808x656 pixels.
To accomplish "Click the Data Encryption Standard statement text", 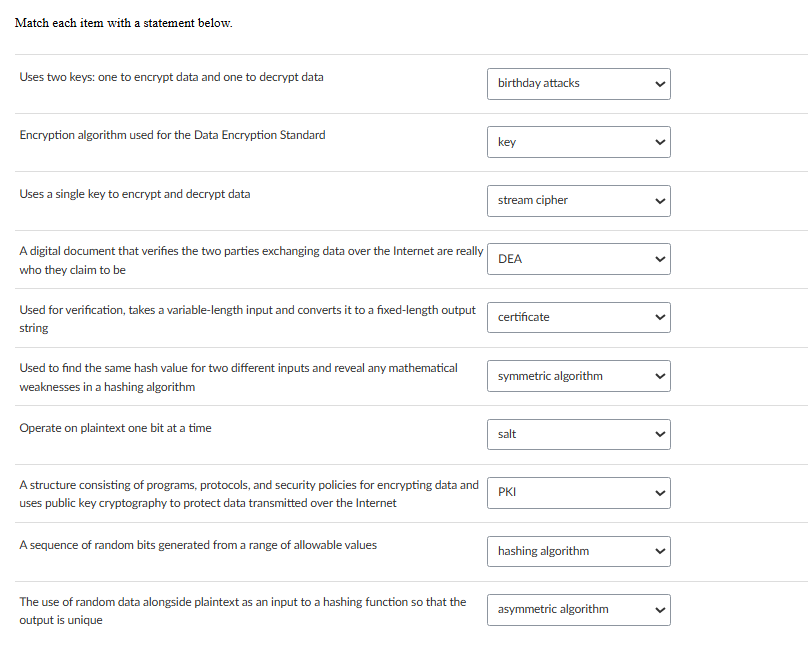I will coord(172,135).
